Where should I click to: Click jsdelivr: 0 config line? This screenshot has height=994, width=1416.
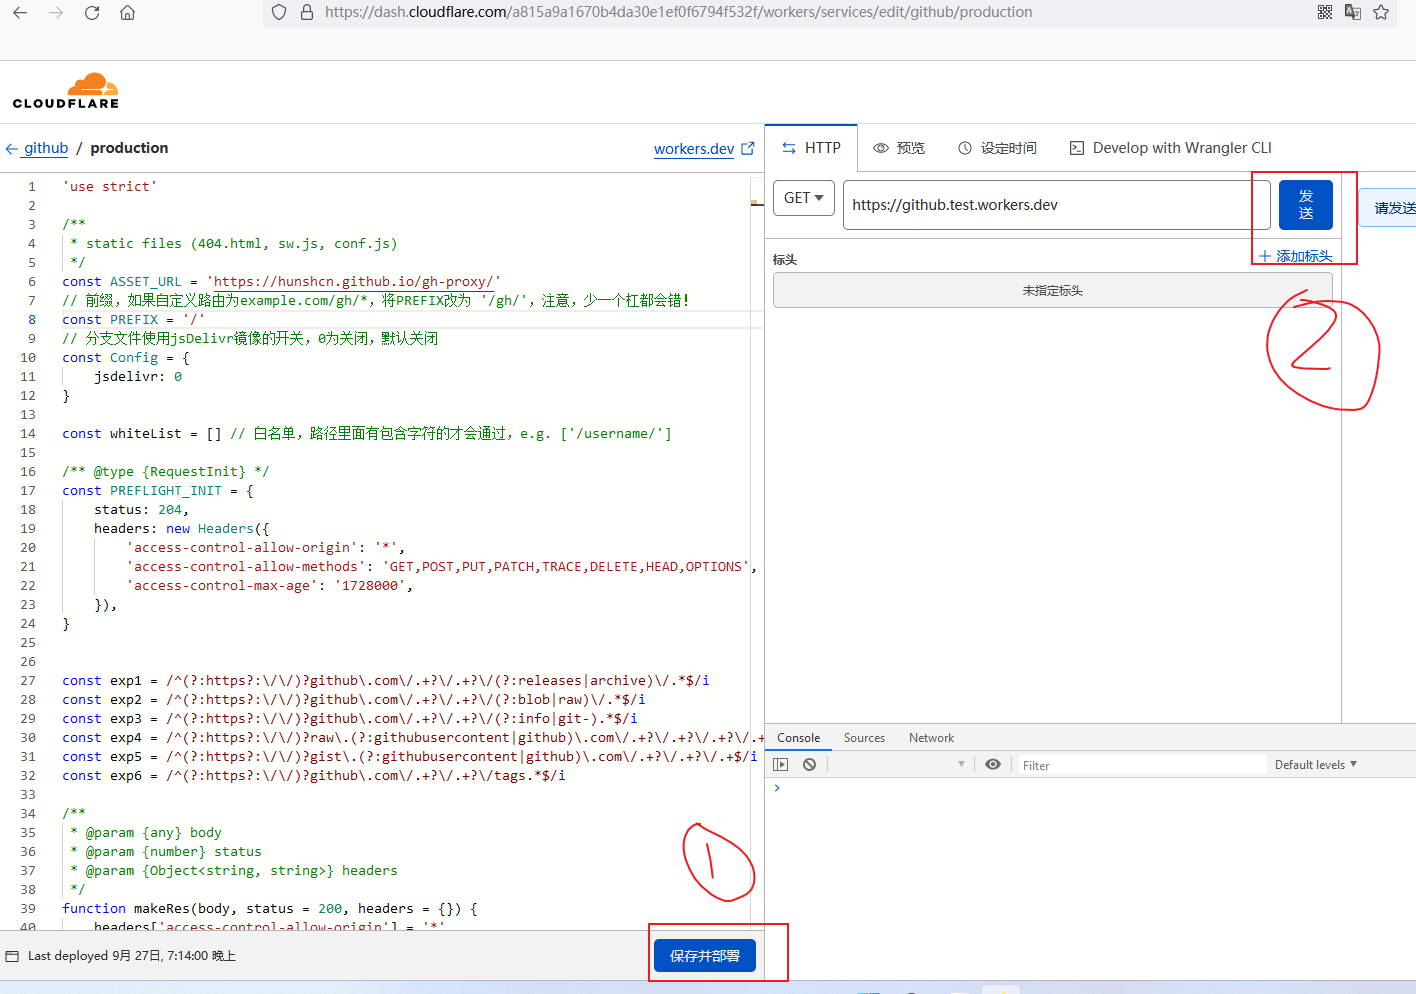138,377
